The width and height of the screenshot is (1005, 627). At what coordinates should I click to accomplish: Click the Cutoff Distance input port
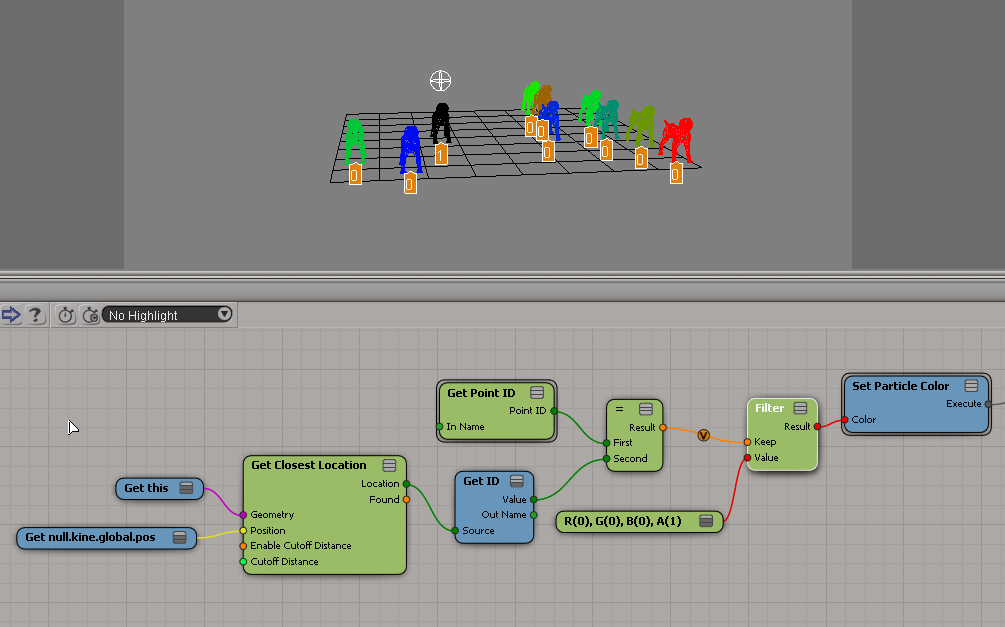tap(243, 562)
